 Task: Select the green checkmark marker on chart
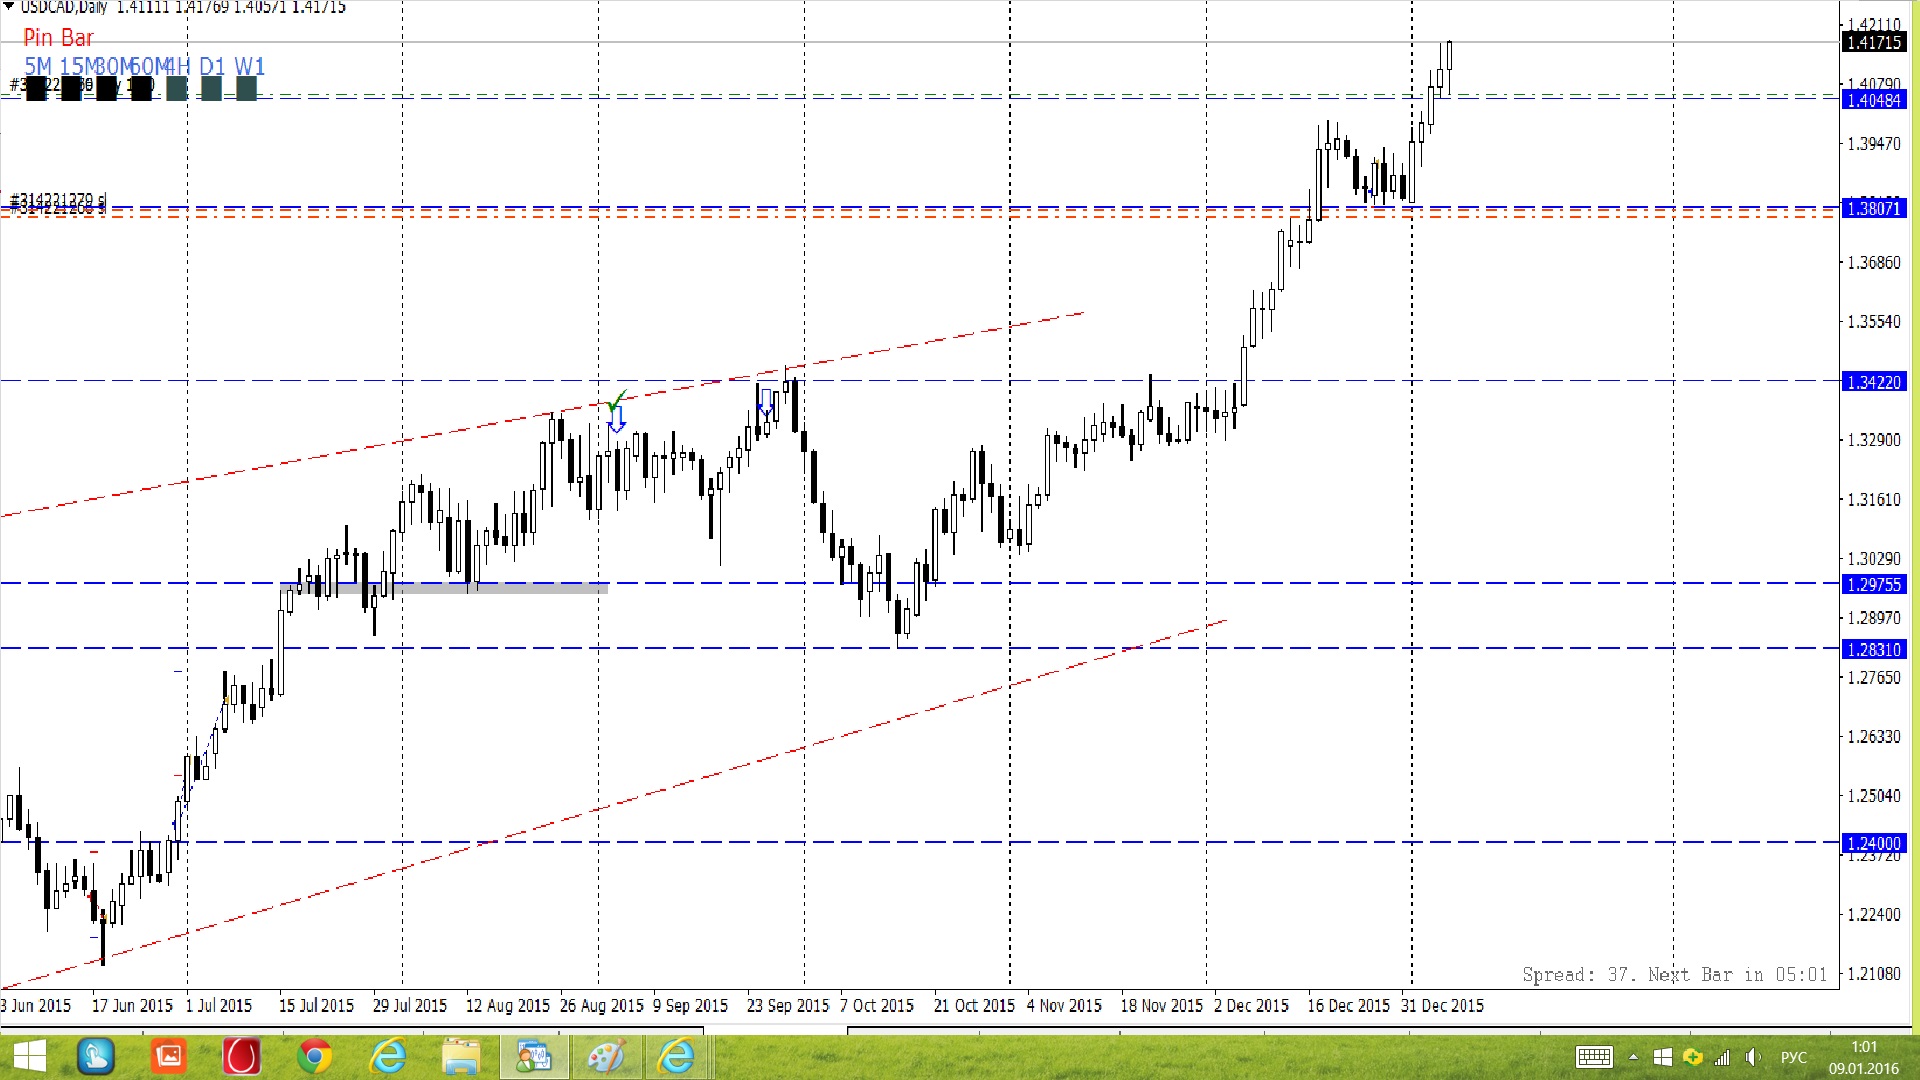click(x=617, y=400)
